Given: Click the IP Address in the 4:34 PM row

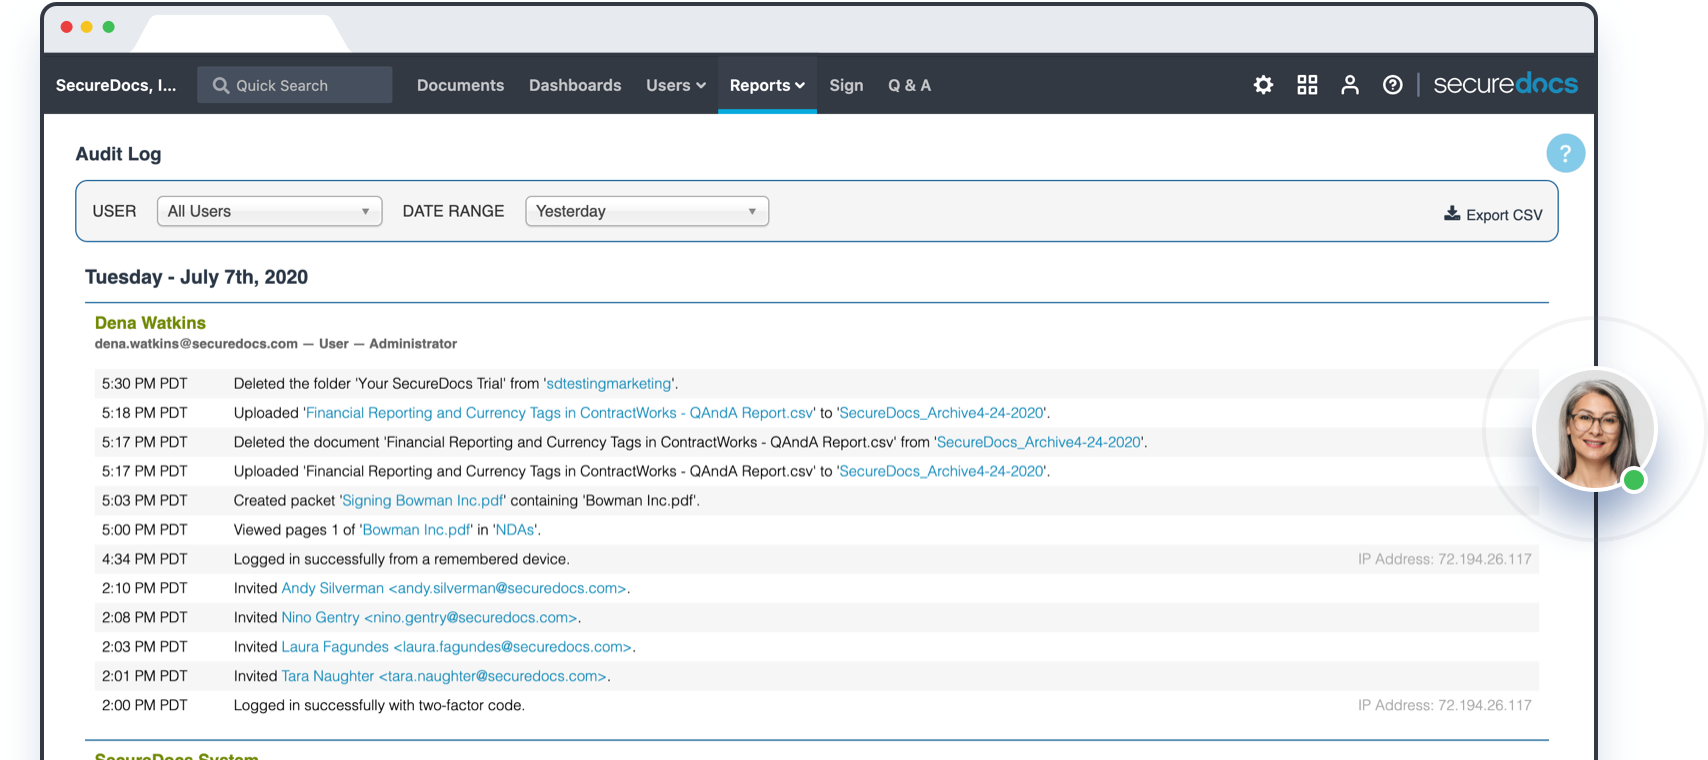Looking at the screenshot, I should [1444, 559].
